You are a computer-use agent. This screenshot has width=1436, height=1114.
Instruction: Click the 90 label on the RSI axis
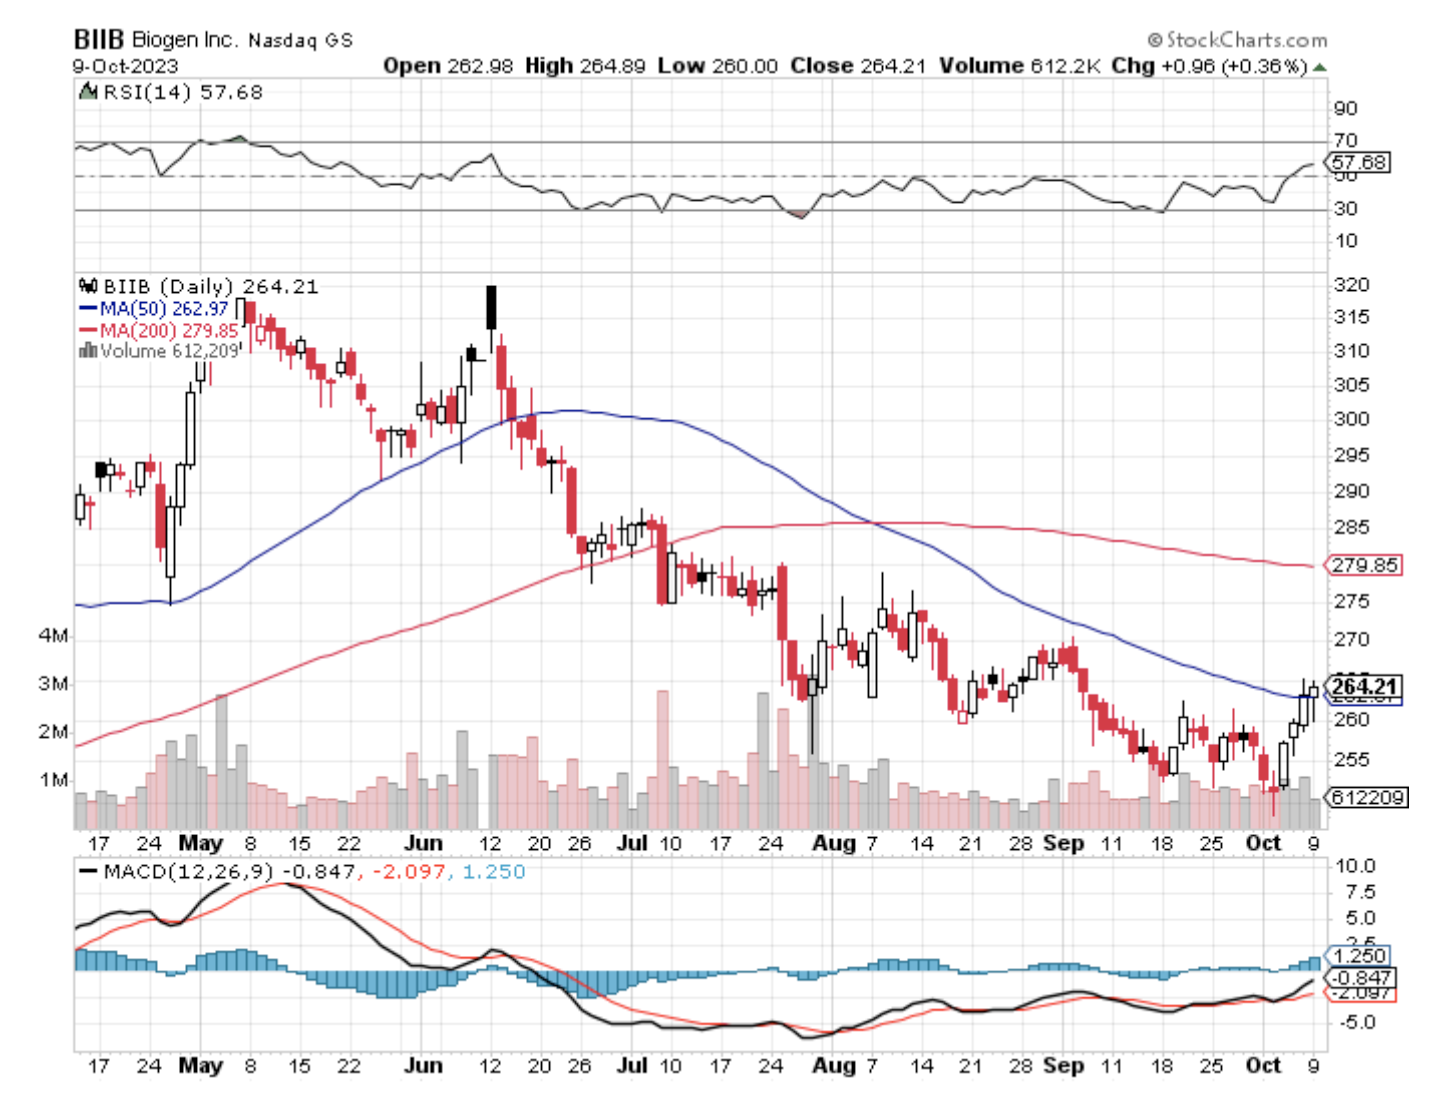[1345, 108]
